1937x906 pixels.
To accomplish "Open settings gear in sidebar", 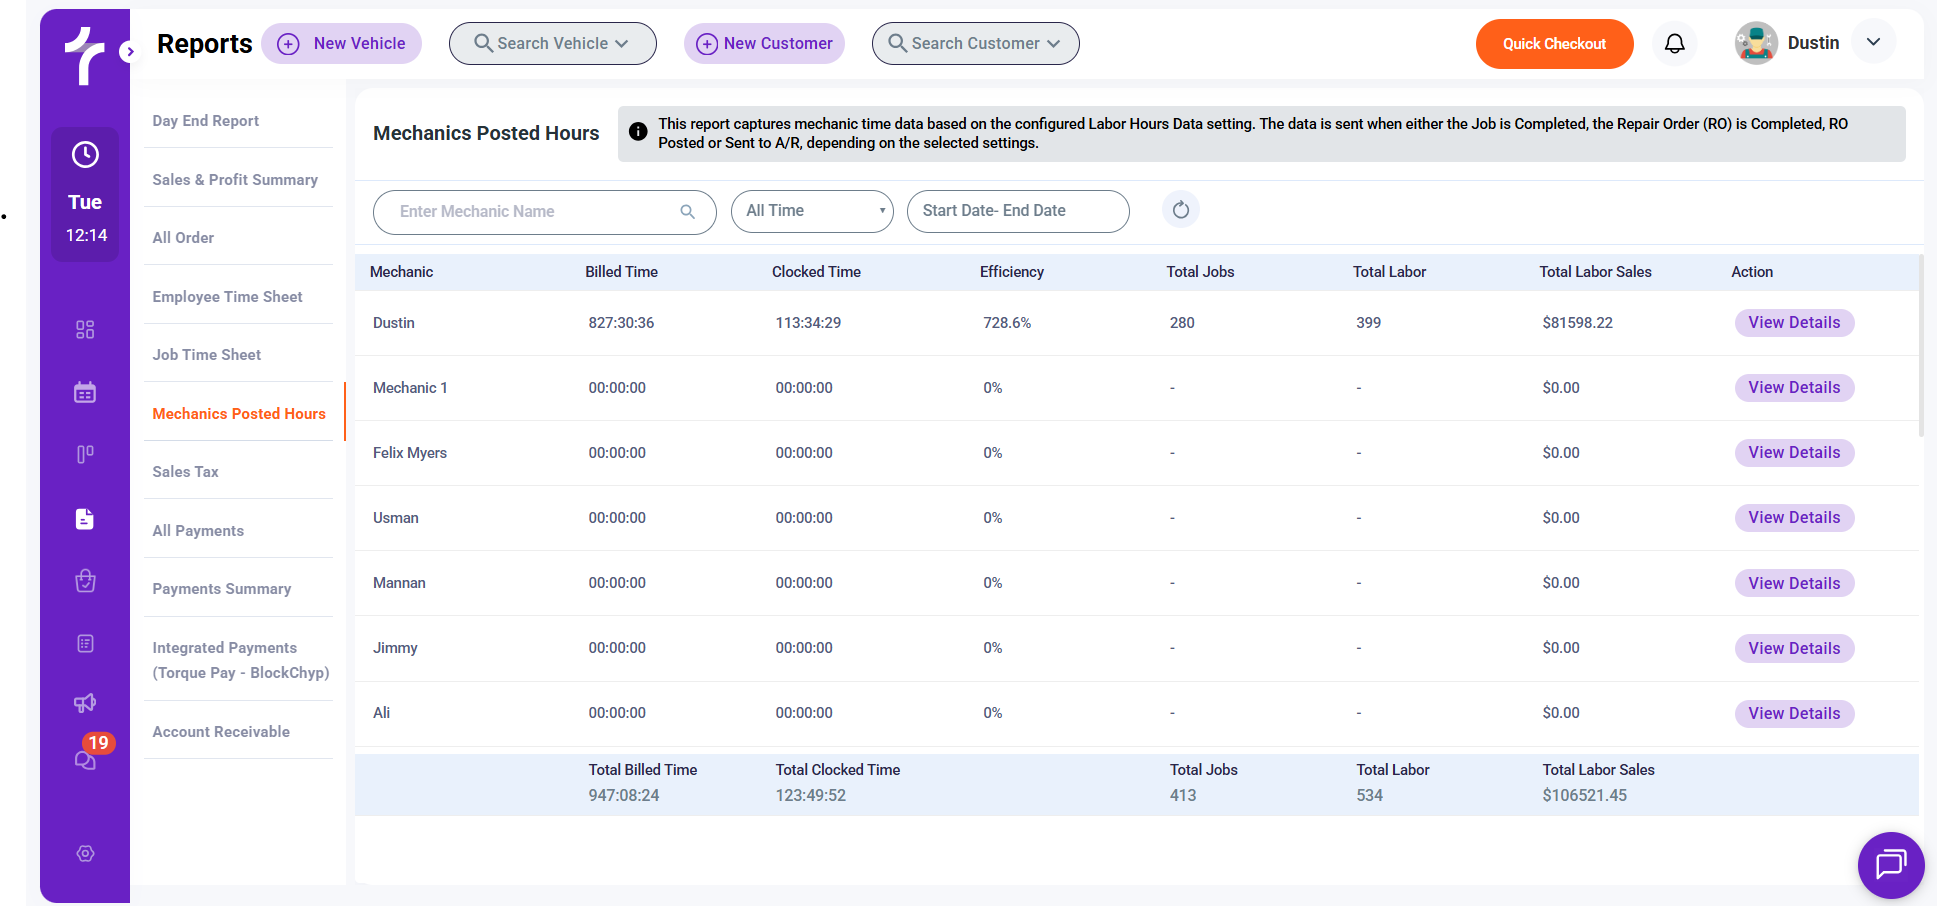I will (x=85, y=853).
